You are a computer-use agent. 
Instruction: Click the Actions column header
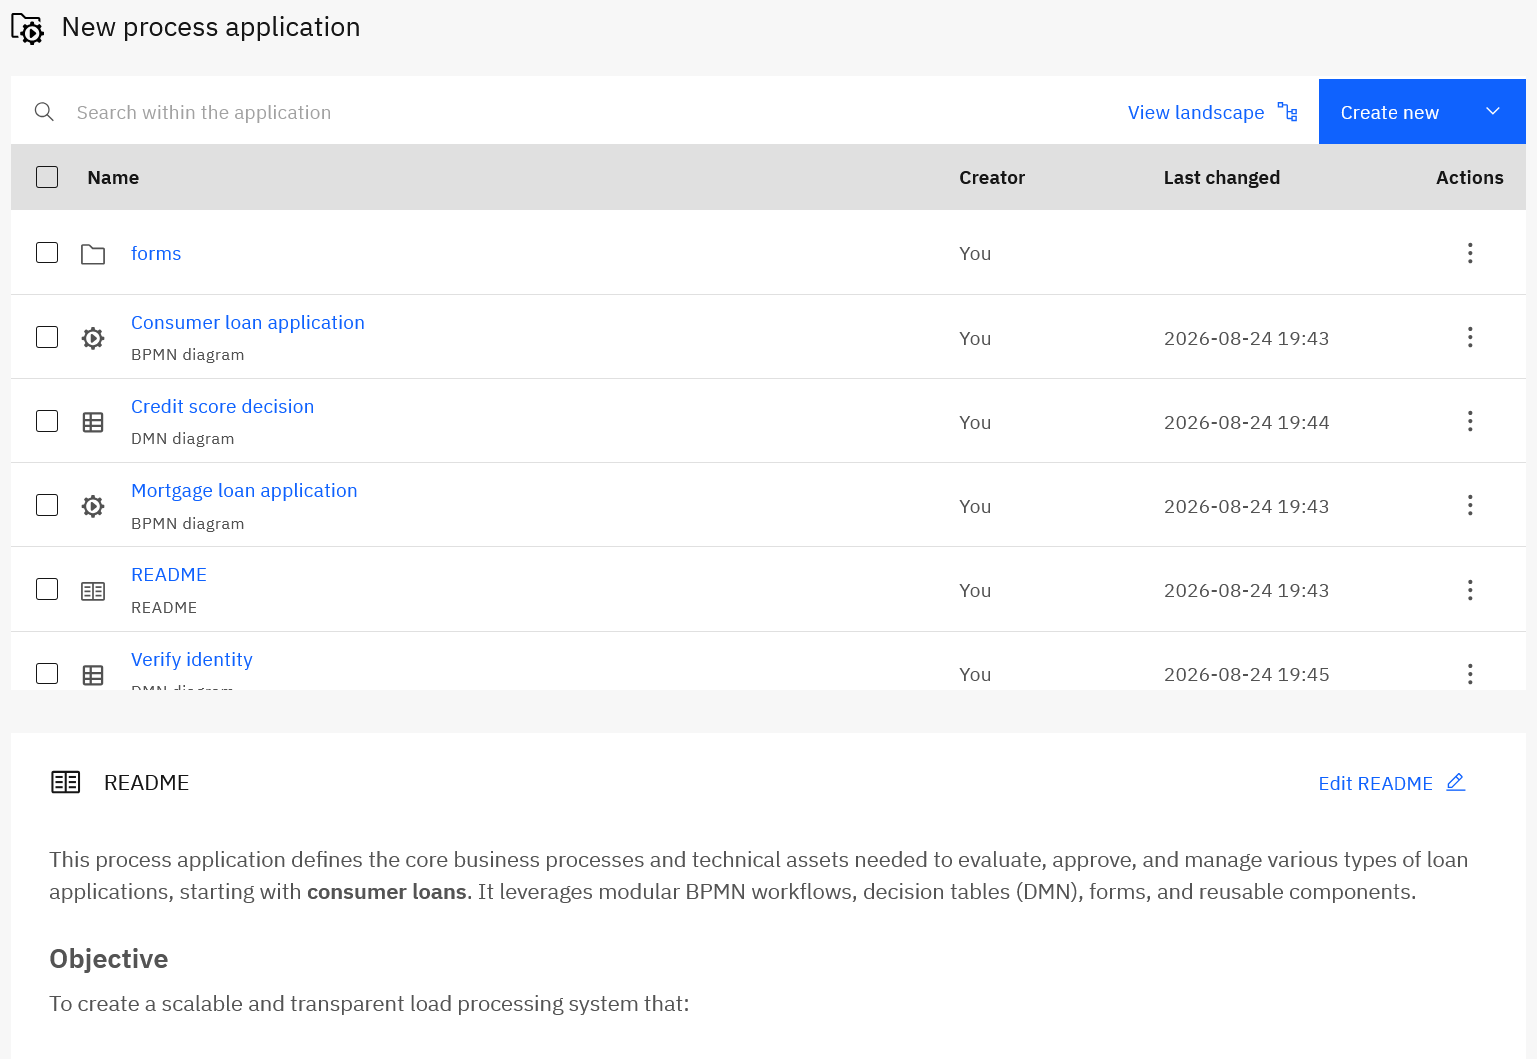click(1469, 177)
